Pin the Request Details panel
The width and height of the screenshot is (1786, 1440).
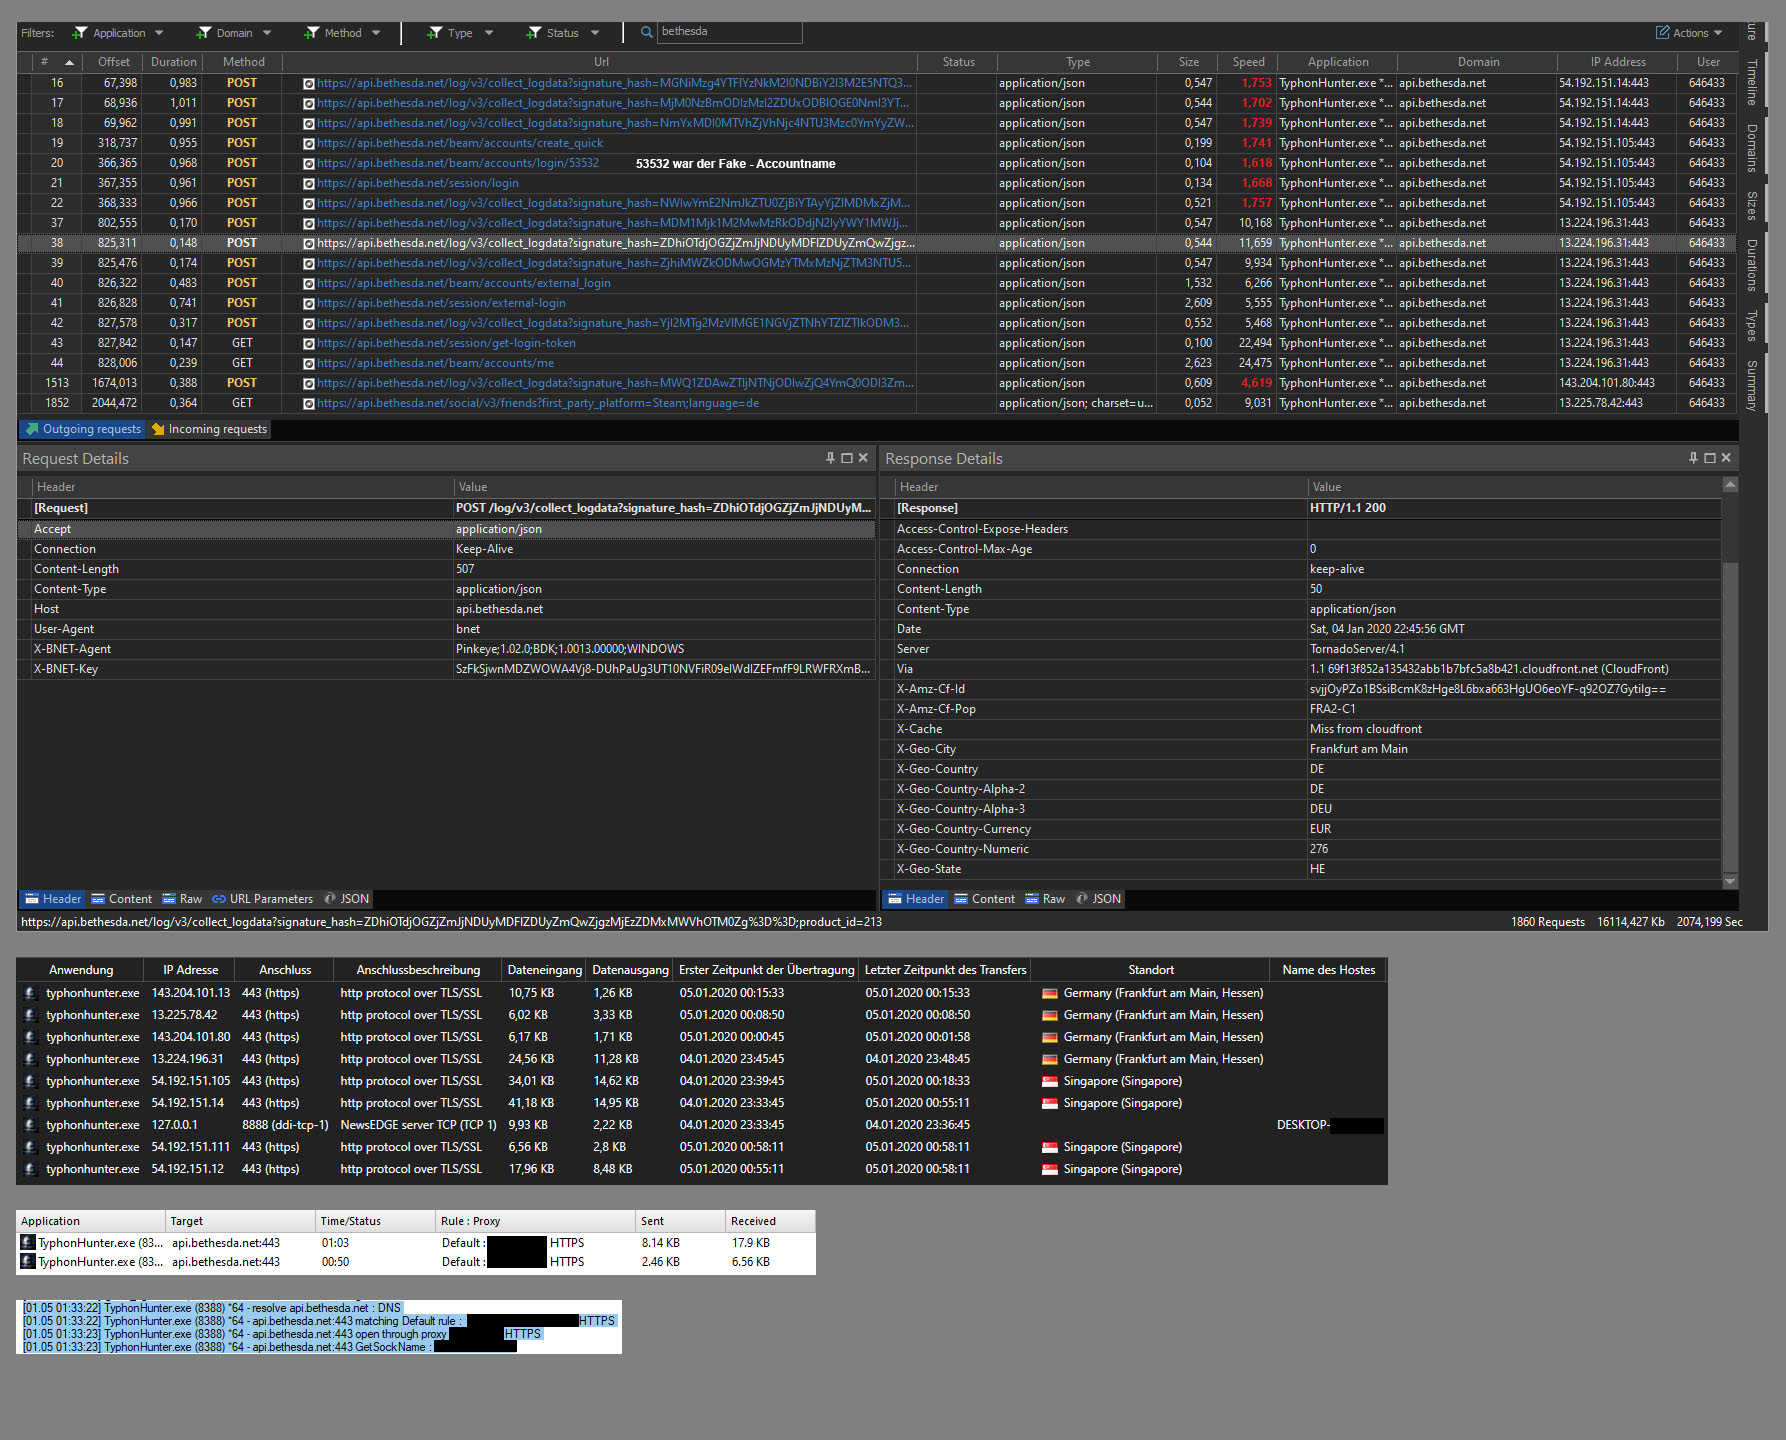coord(830,458)
